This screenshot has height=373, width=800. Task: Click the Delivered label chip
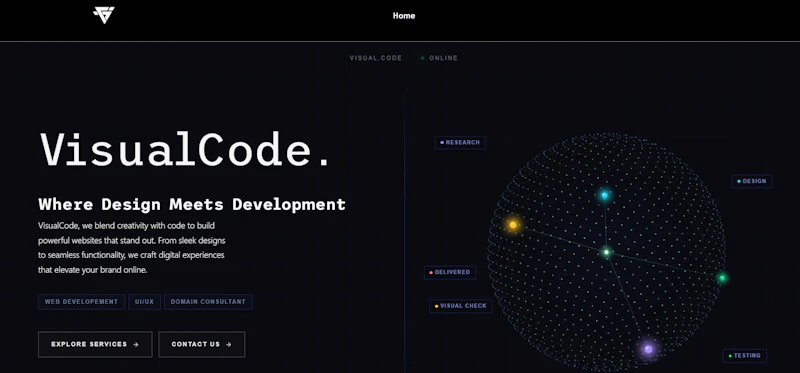[450, 272]
